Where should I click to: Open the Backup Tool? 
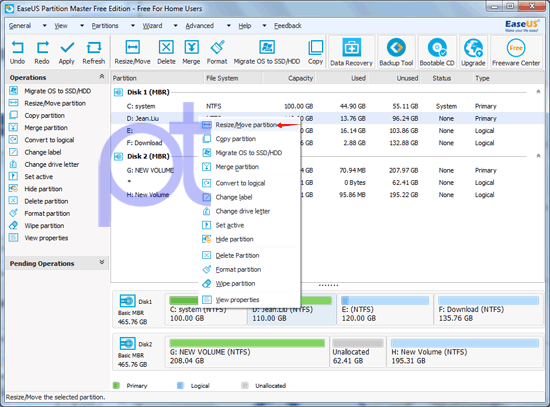coord(396,52)
